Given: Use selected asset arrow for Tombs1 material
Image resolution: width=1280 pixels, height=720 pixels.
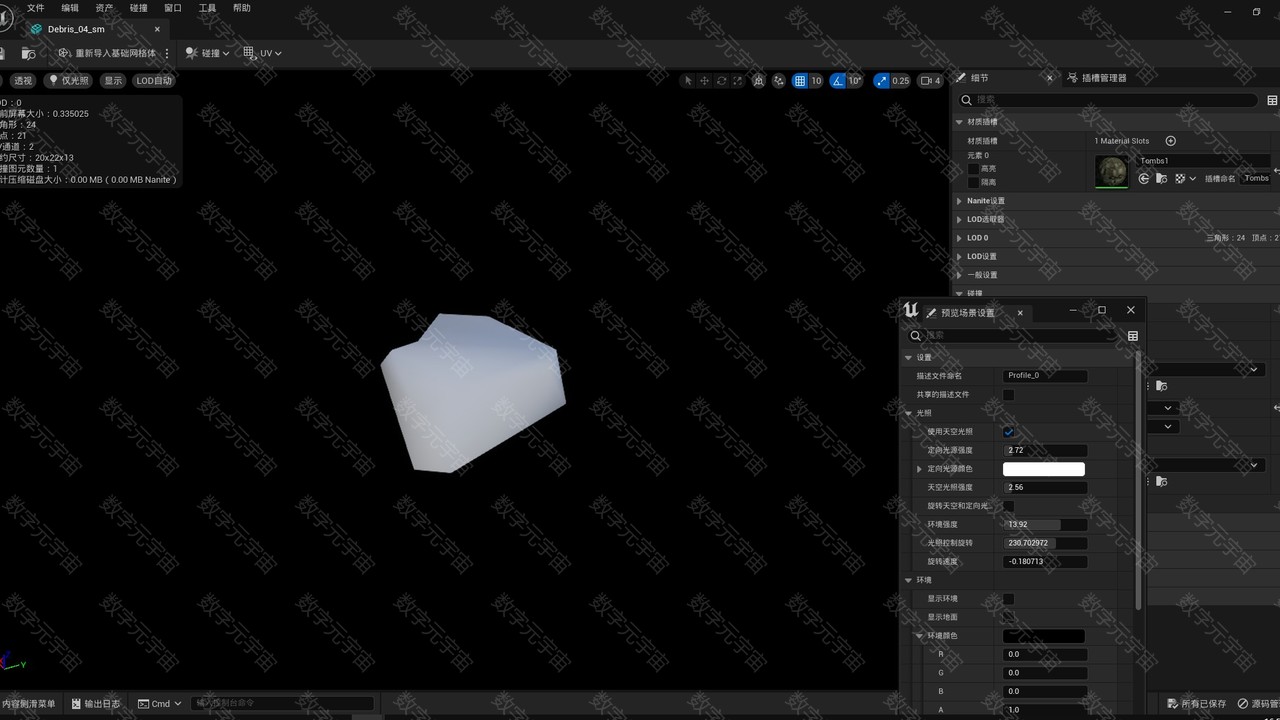Looking at the screenshot, I should tap(1144, 179).
